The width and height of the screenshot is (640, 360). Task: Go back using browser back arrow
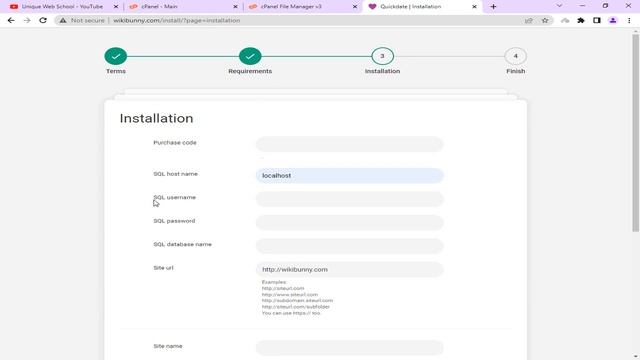pos(11,20)
